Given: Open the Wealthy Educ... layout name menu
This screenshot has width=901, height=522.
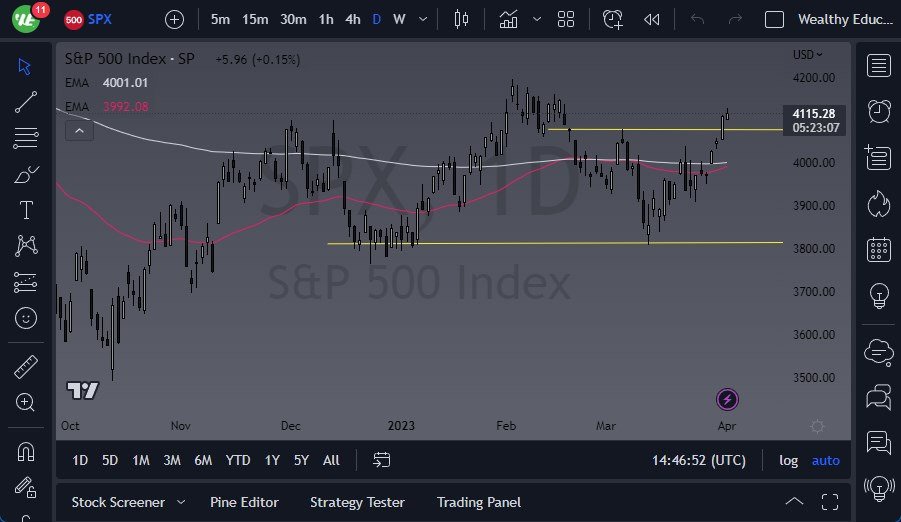Looking at the screenshot, I should tap(845, 20).
